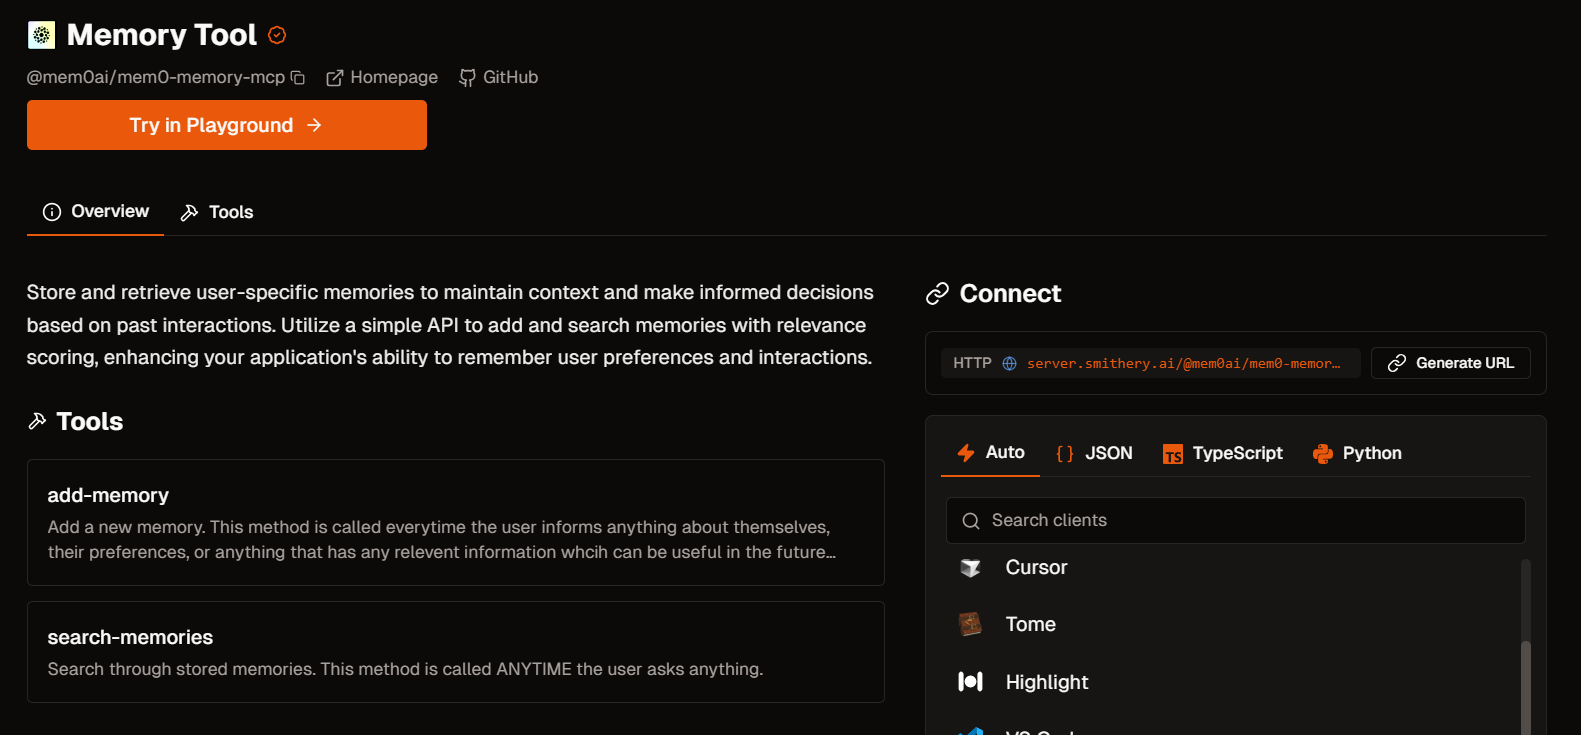Select the Python tab
The image size is (1581, 735).
pos(1357,453)
